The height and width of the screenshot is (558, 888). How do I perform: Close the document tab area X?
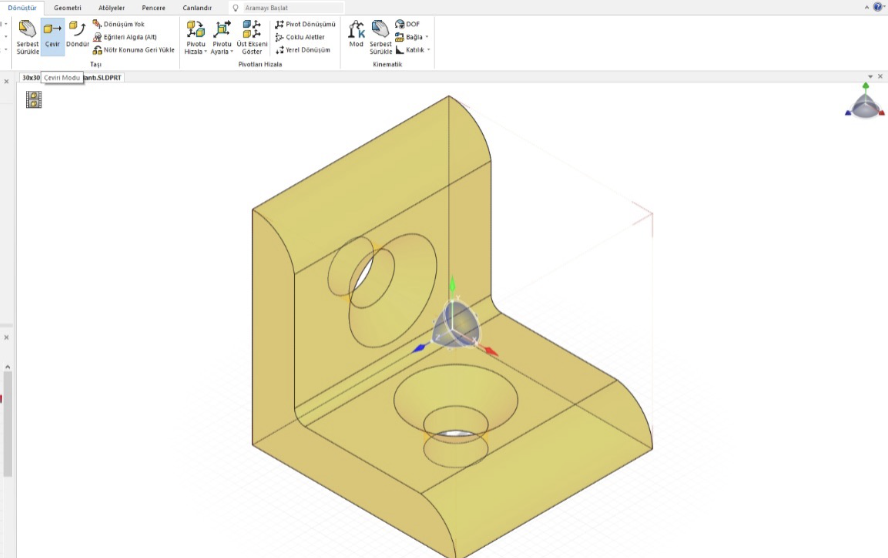point(880,76)
